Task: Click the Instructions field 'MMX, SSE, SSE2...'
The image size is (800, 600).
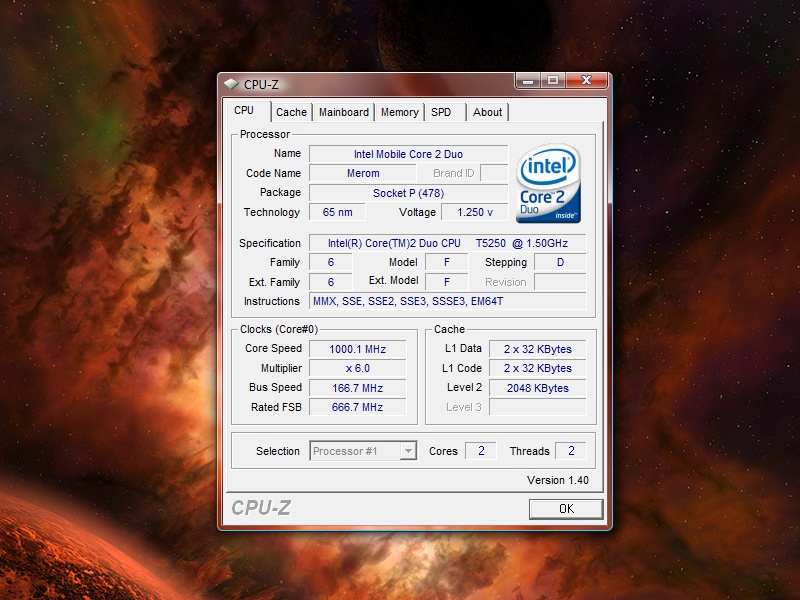Action: [x=447, y=301]
